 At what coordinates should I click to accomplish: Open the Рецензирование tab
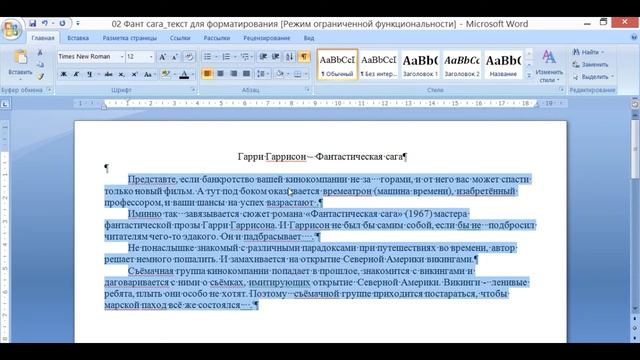tap(267, 38)
